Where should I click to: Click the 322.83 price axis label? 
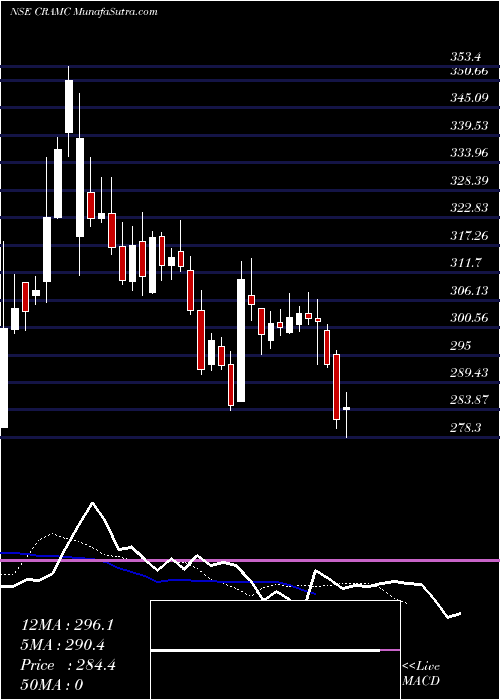pos(469,208)
